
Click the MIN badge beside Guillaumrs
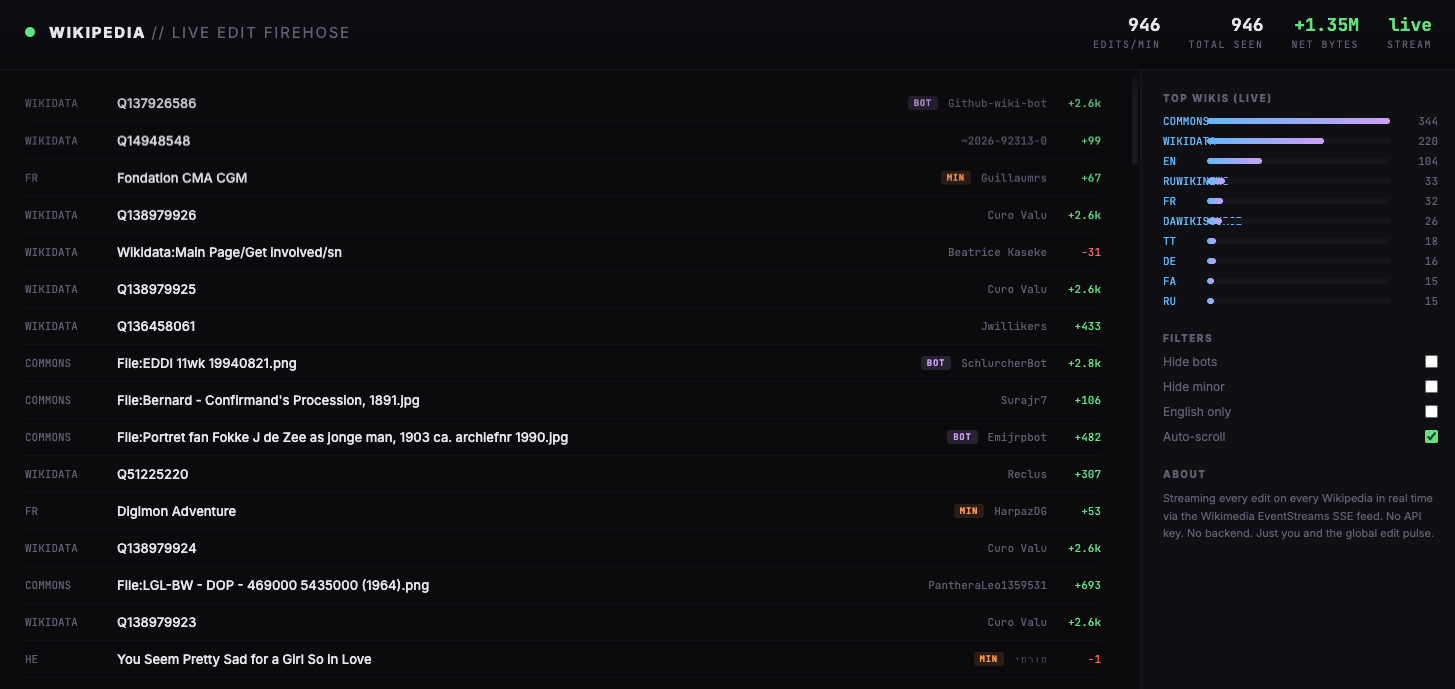[x=955, y=178]
